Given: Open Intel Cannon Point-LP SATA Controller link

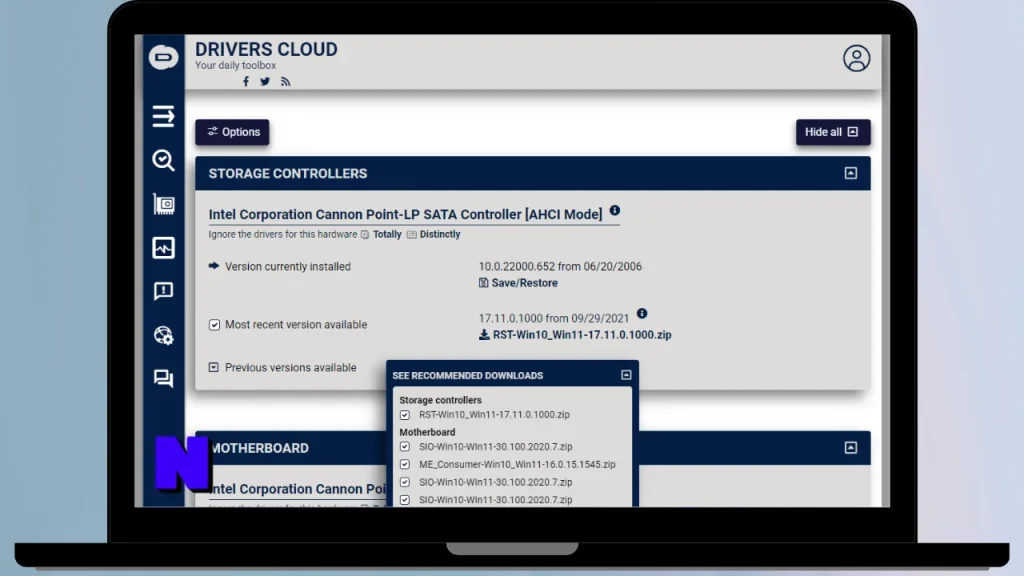Looking at the screenshot, I should coord(406,214).
